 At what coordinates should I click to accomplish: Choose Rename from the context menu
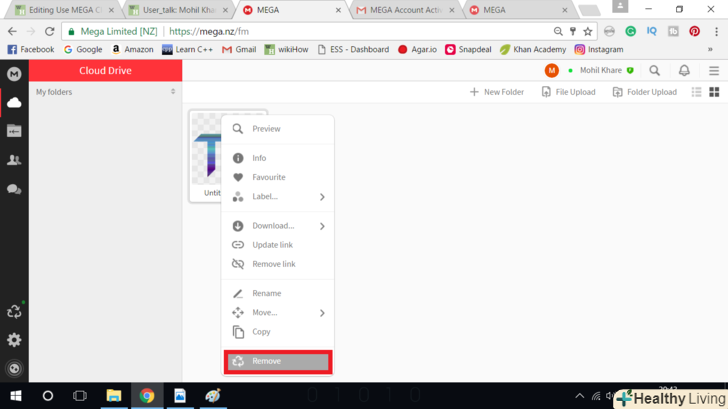(x=278, y=293)
